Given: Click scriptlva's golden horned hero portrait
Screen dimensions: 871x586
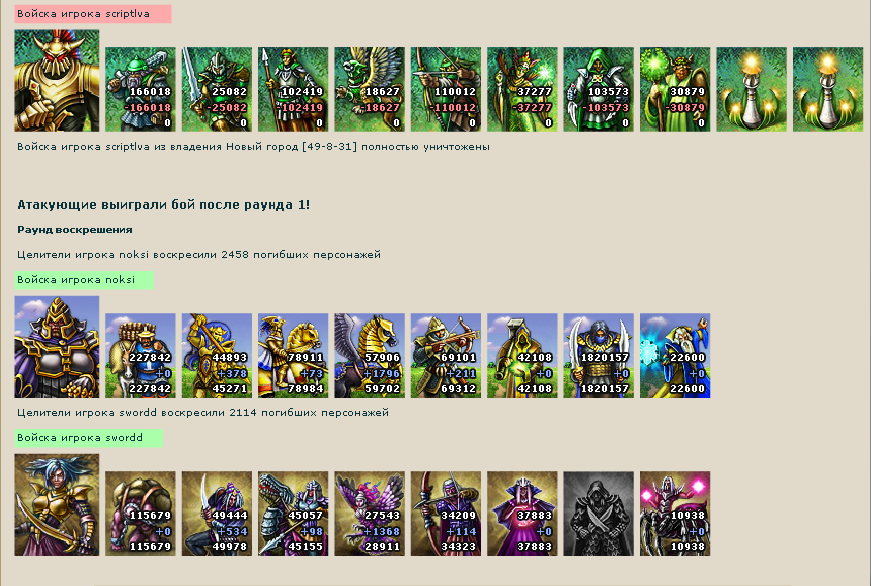Looking at the screenshot, I should (x=57, y=81).
